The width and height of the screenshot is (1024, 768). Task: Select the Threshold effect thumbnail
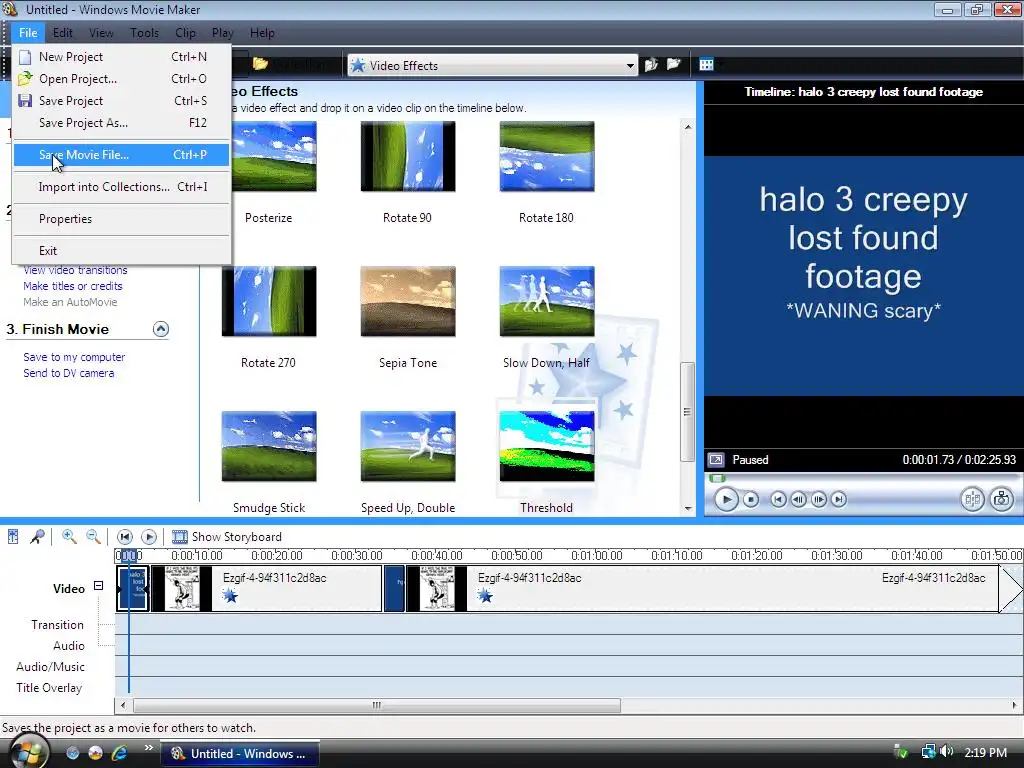(x=547, y=447)
